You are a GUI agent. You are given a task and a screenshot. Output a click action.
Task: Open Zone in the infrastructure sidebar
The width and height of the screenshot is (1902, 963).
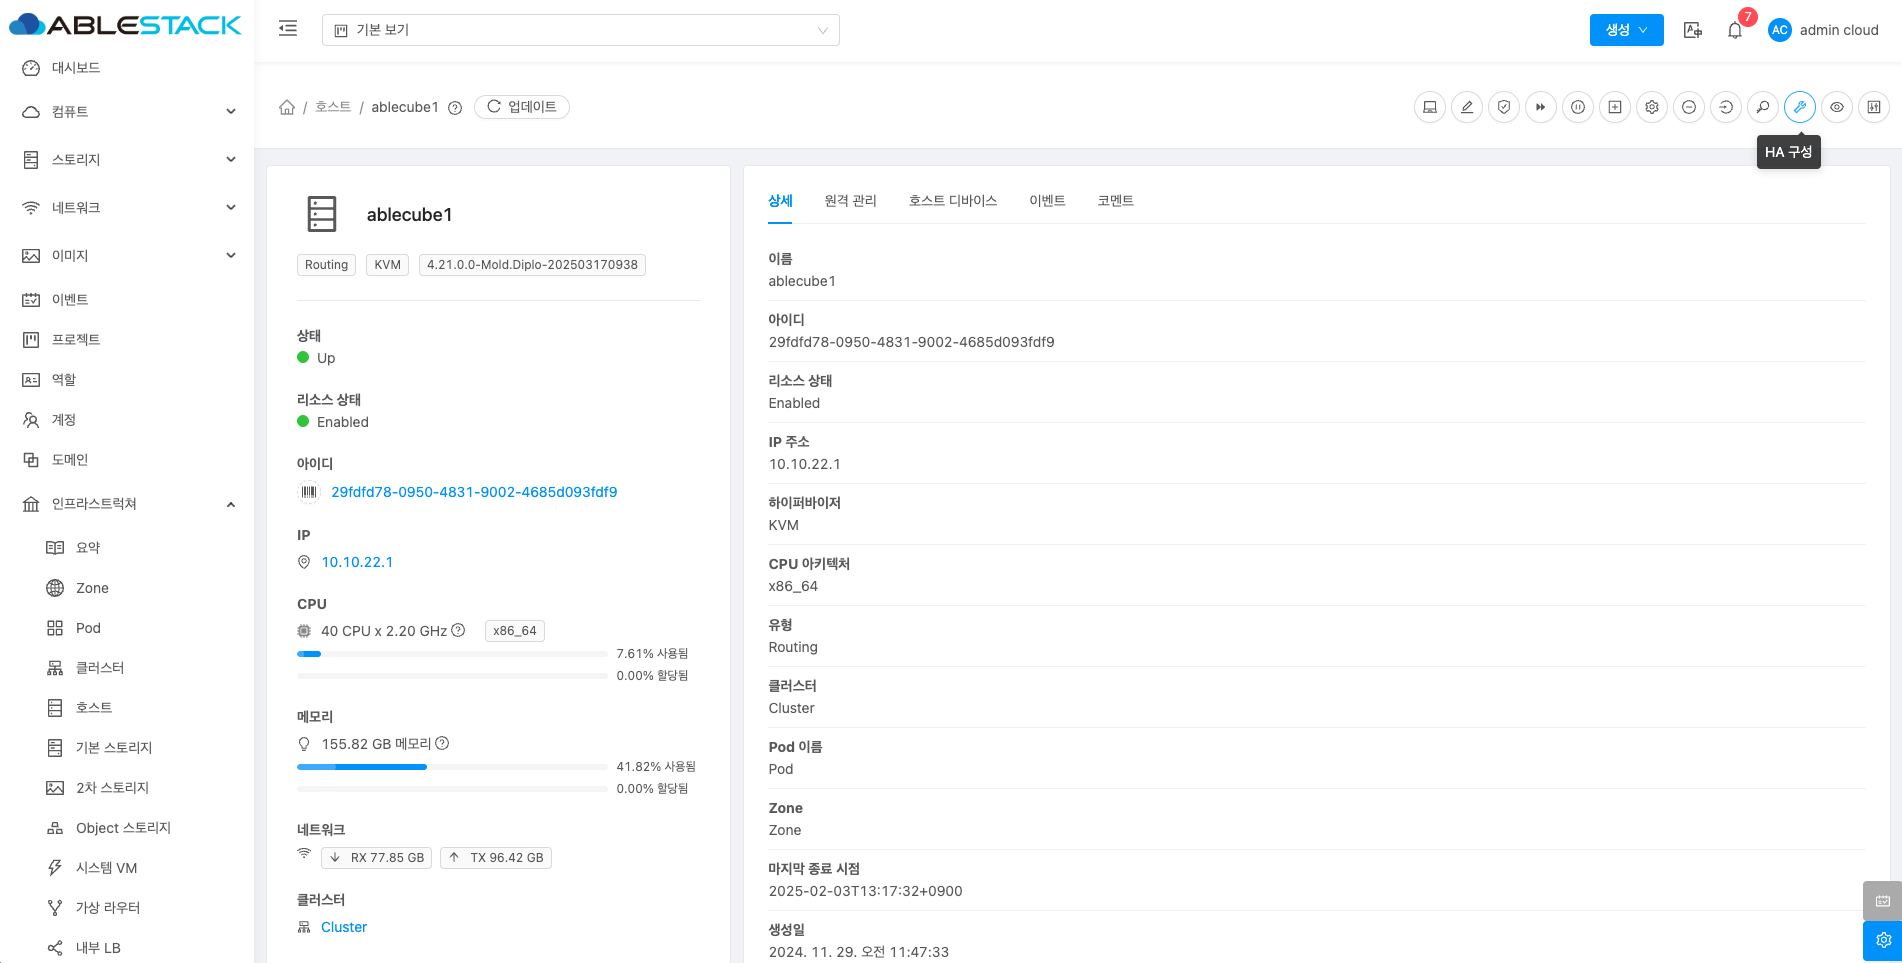tap(92, 588)
